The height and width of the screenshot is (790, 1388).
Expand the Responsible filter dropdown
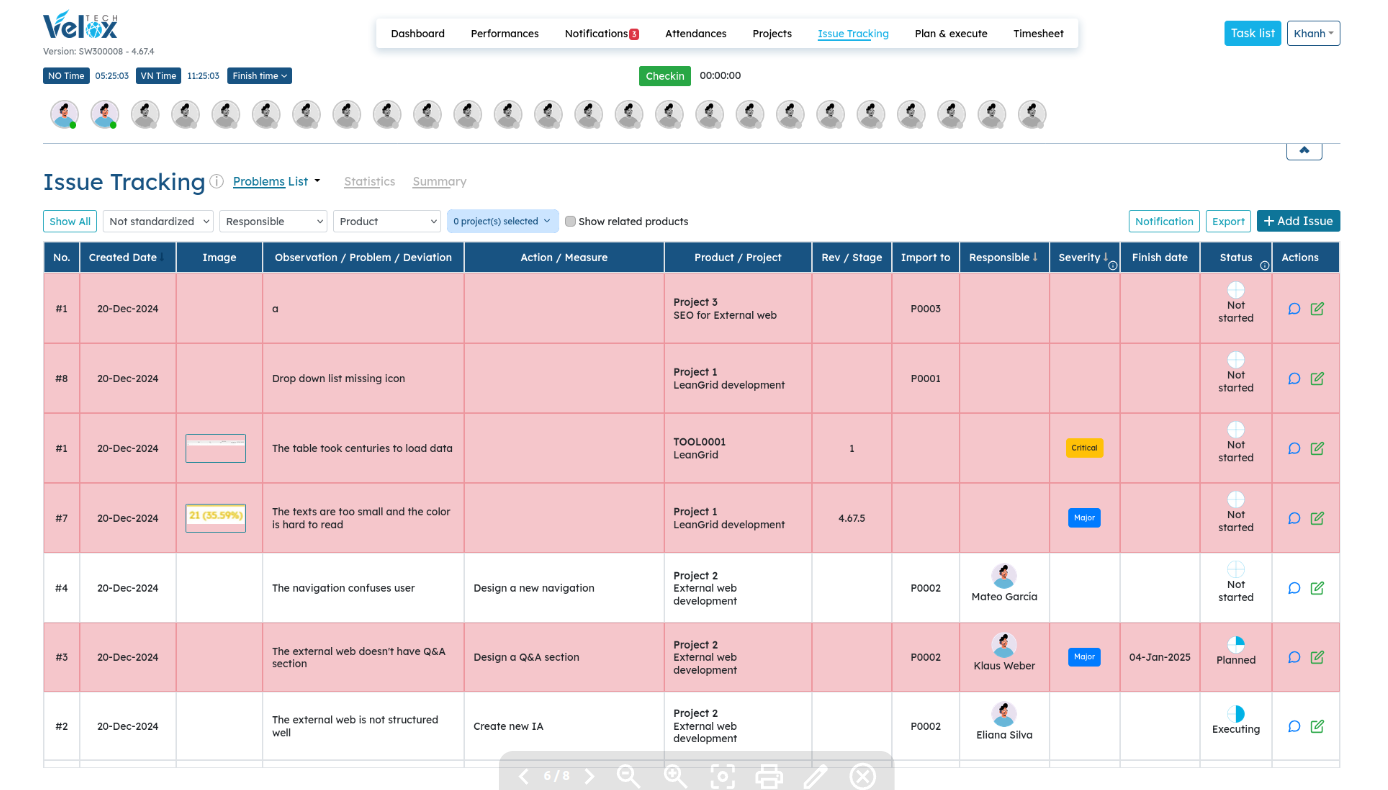click(x=274, y=222)
